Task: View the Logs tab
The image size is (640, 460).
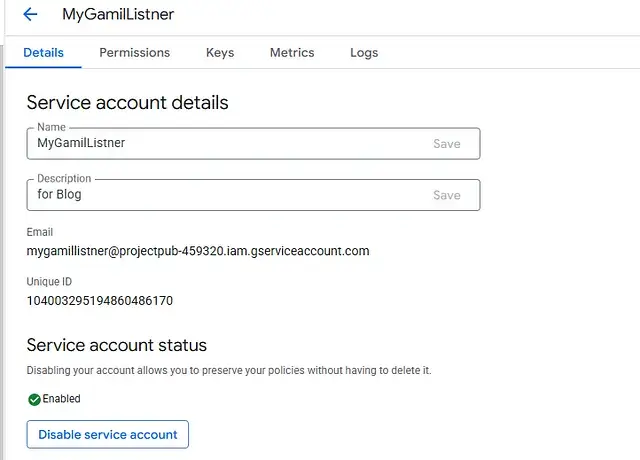Action: tap(364, 53)
